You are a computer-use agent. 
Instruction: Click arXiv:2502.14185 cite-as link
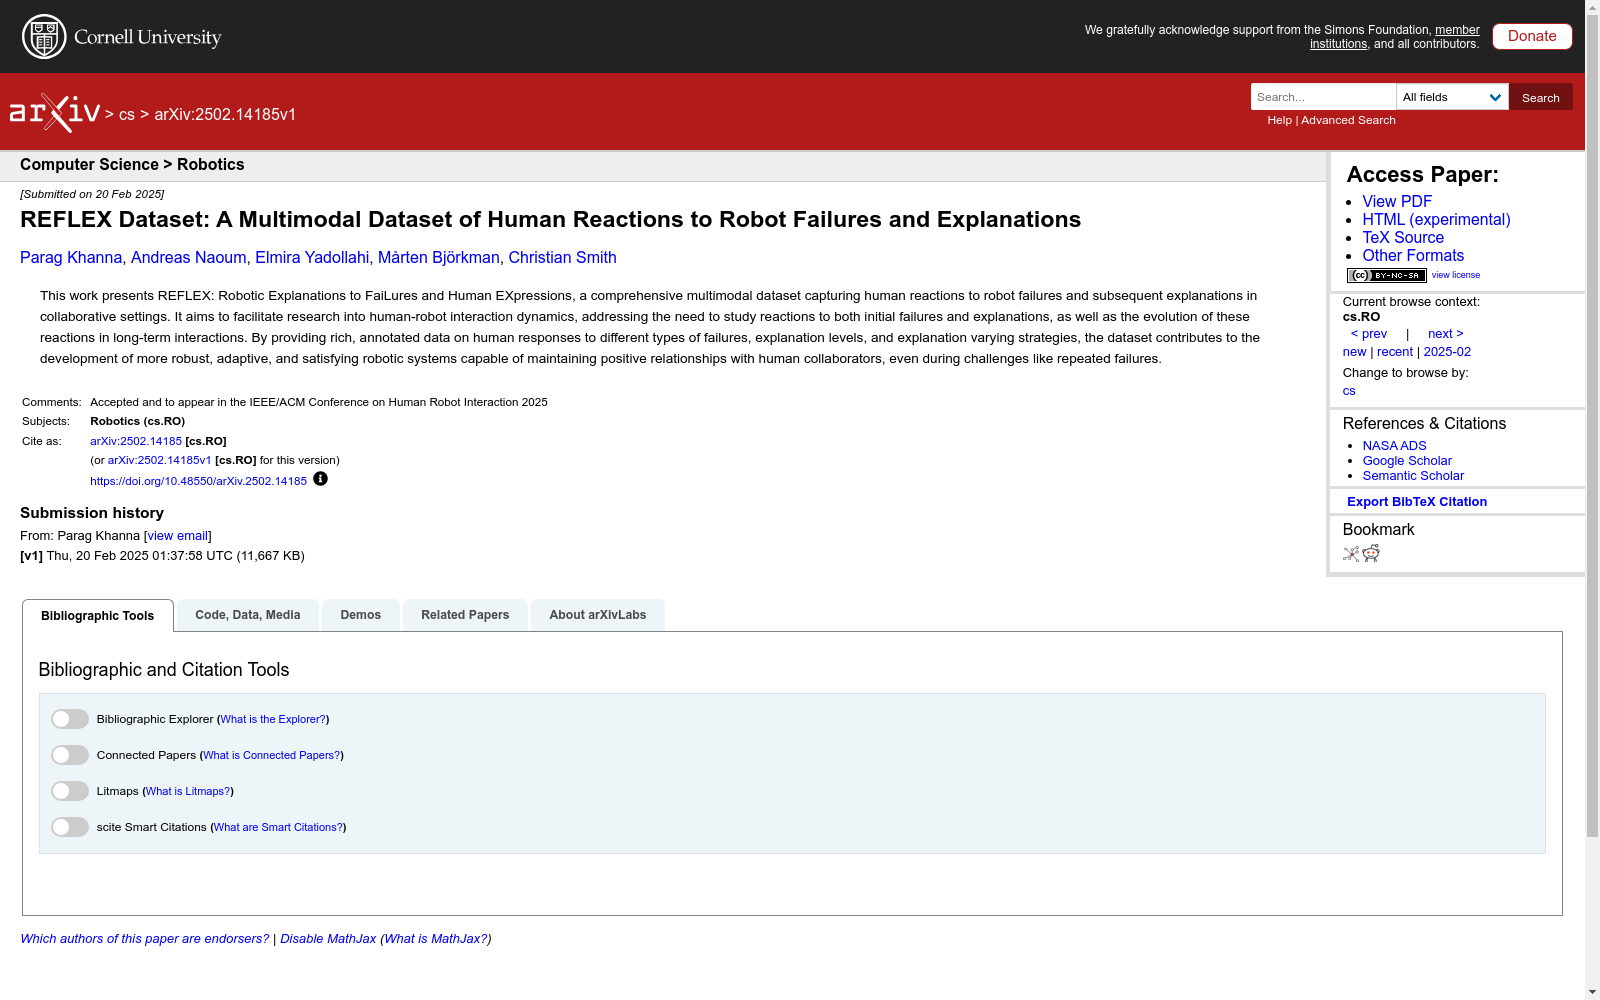tap(136, 441)
